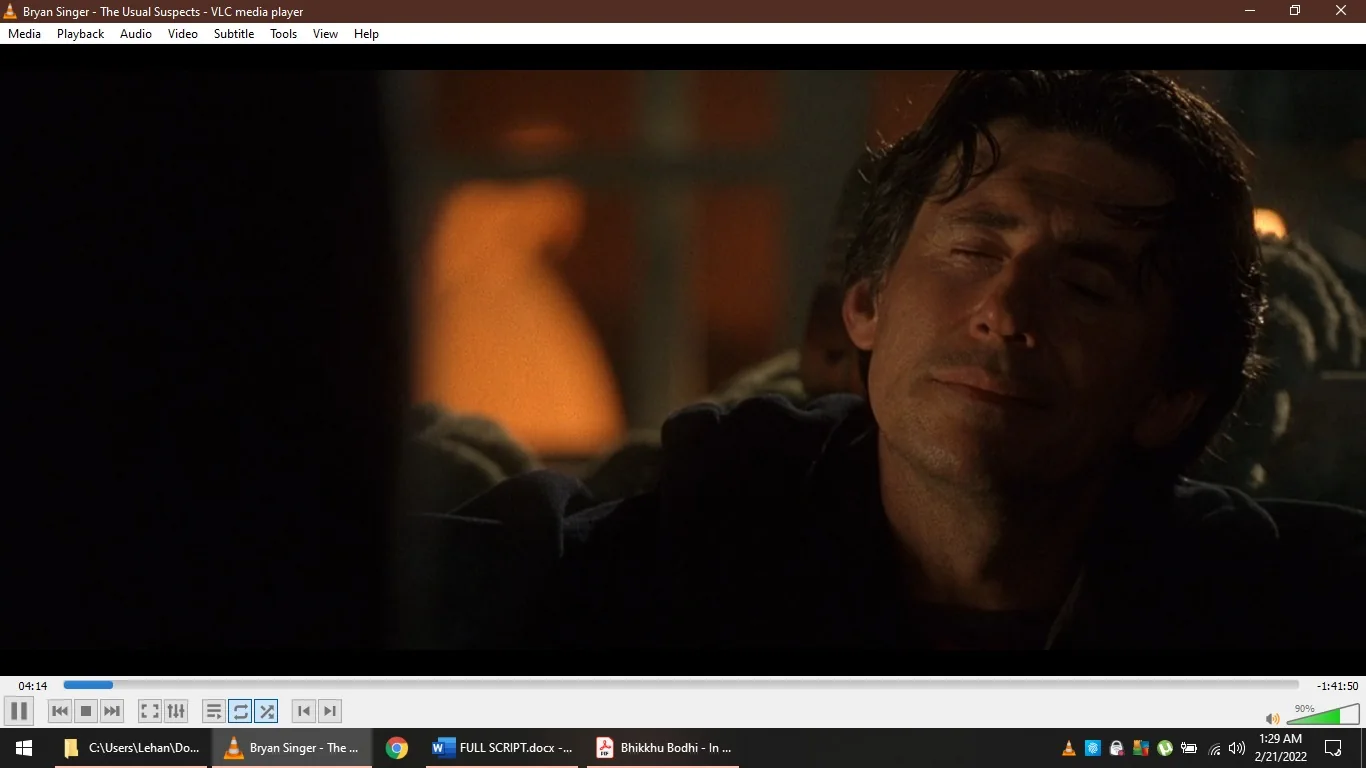Click the elapsed time 04:14
1366x768 pixels.
coord(33,686)
